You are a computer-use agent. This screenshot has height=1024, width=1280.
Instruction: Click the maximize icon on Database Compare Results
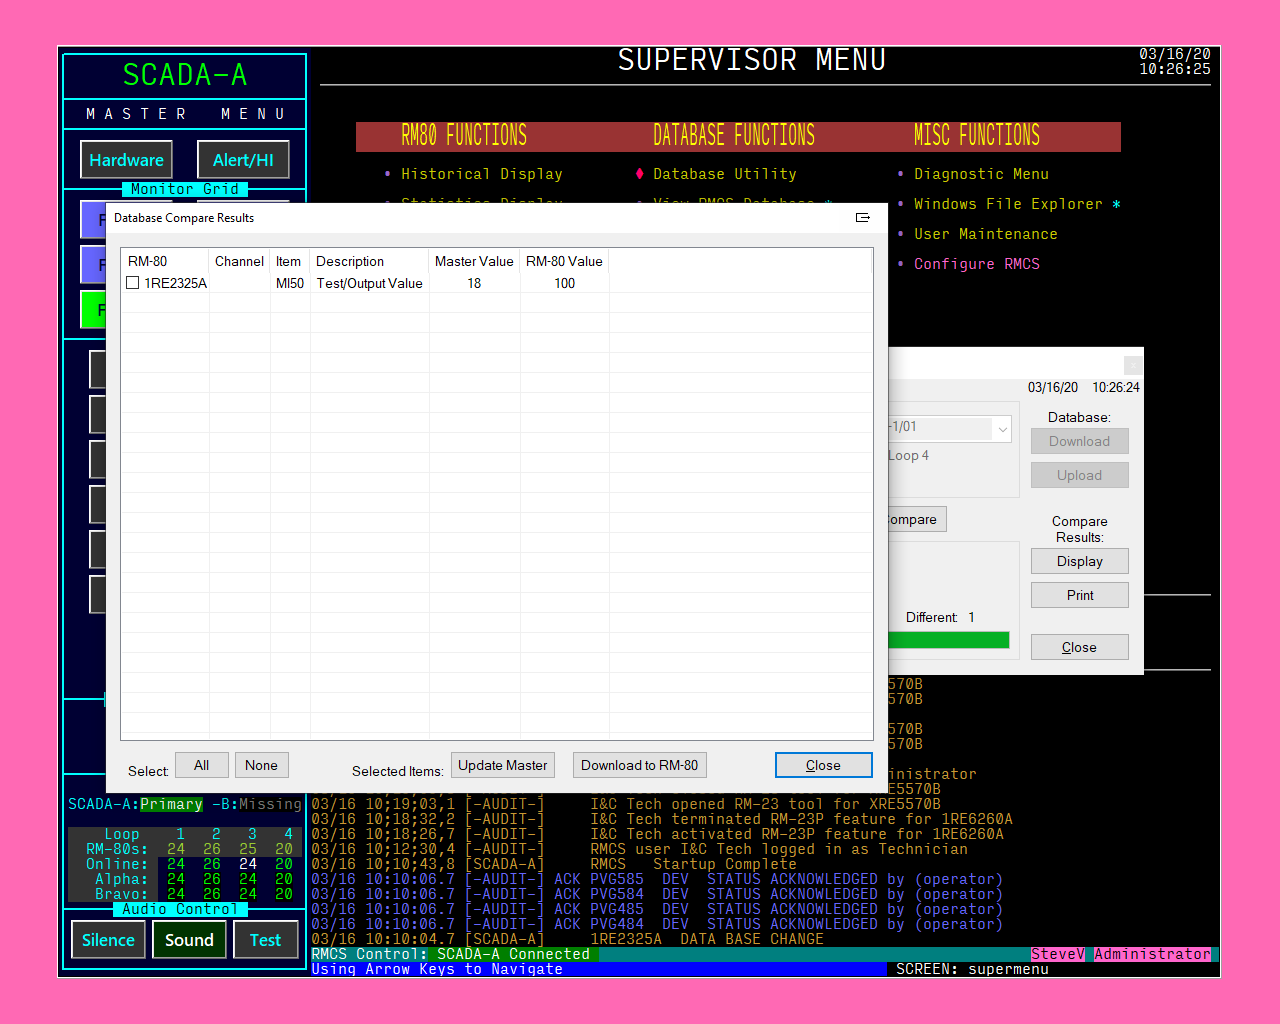863,218
